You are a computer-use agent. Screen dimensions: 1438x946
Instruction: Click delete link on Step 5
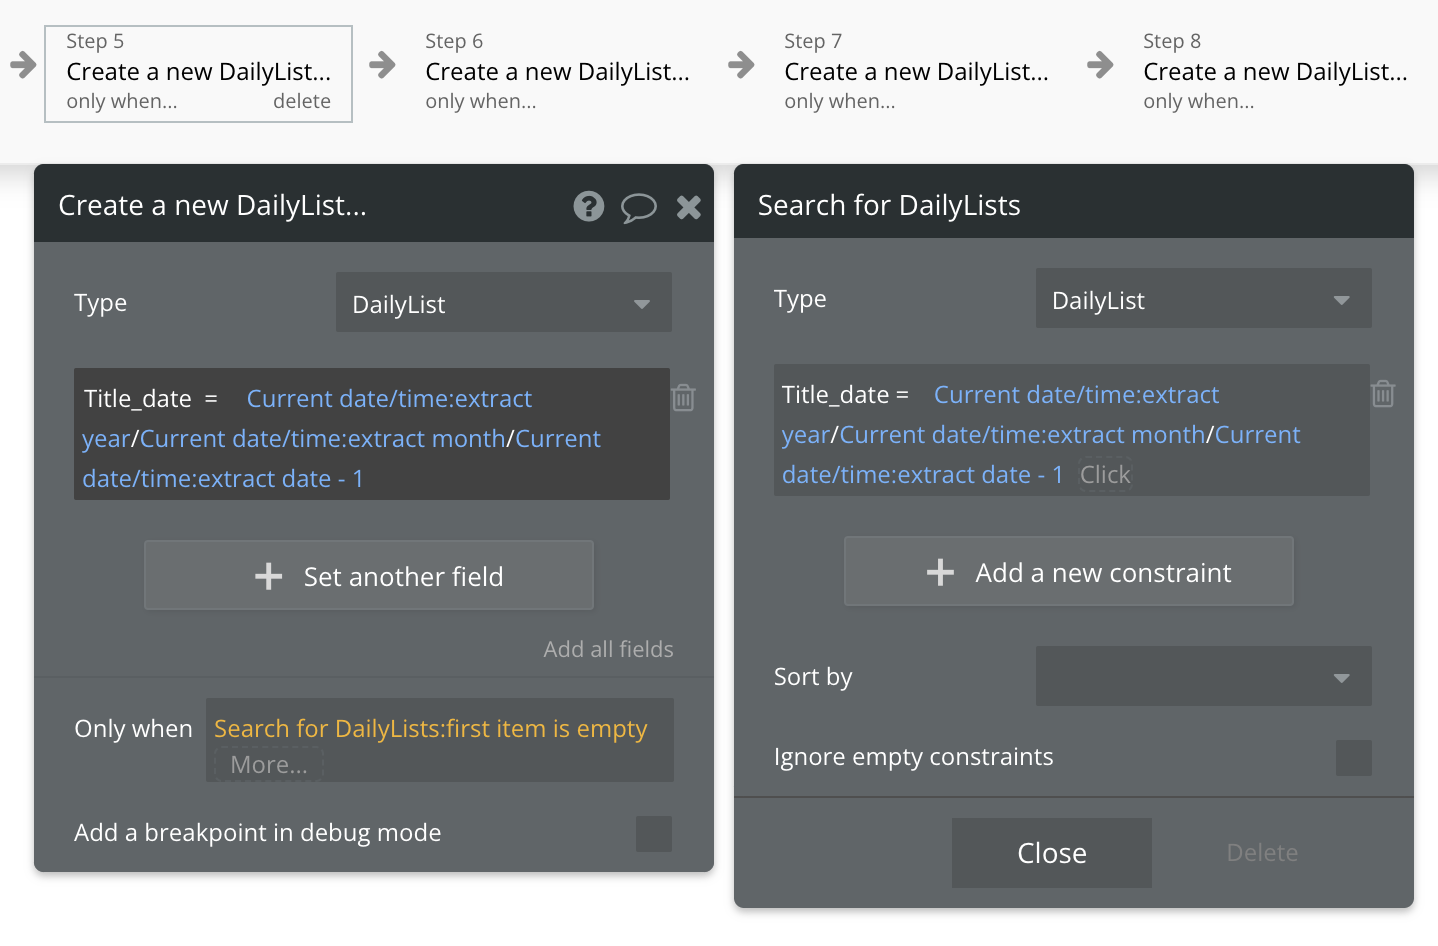302,101
